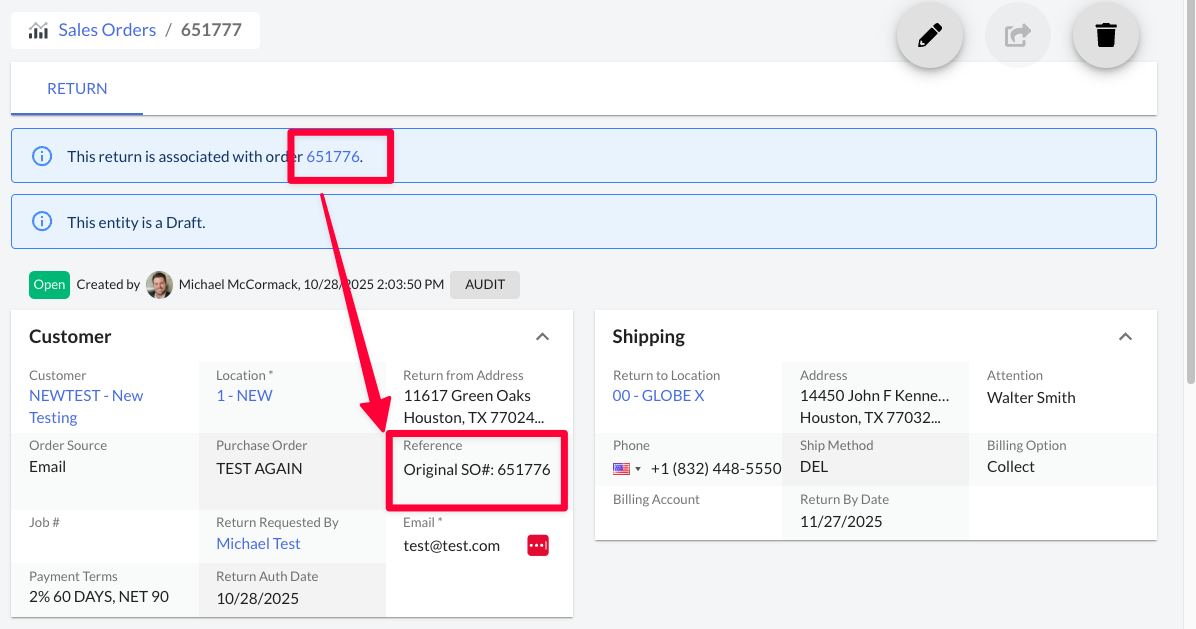Click Return By Date 11/27/2025
The image size is (1196, 629).
point(841,521)
